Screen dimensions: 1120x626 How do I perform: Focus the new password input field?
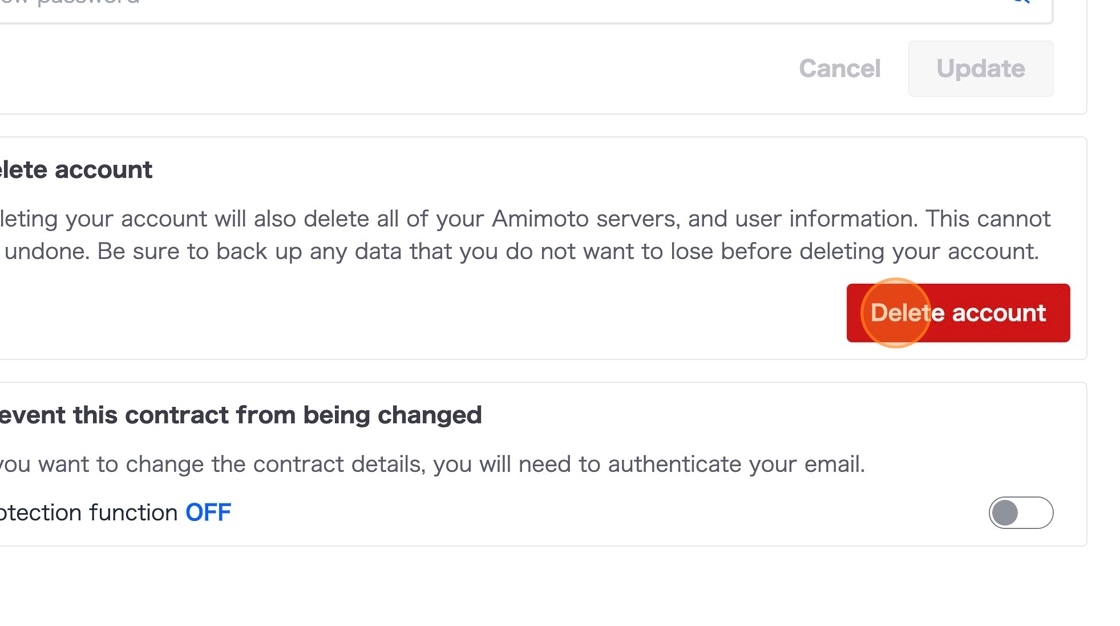coord(500,5)
